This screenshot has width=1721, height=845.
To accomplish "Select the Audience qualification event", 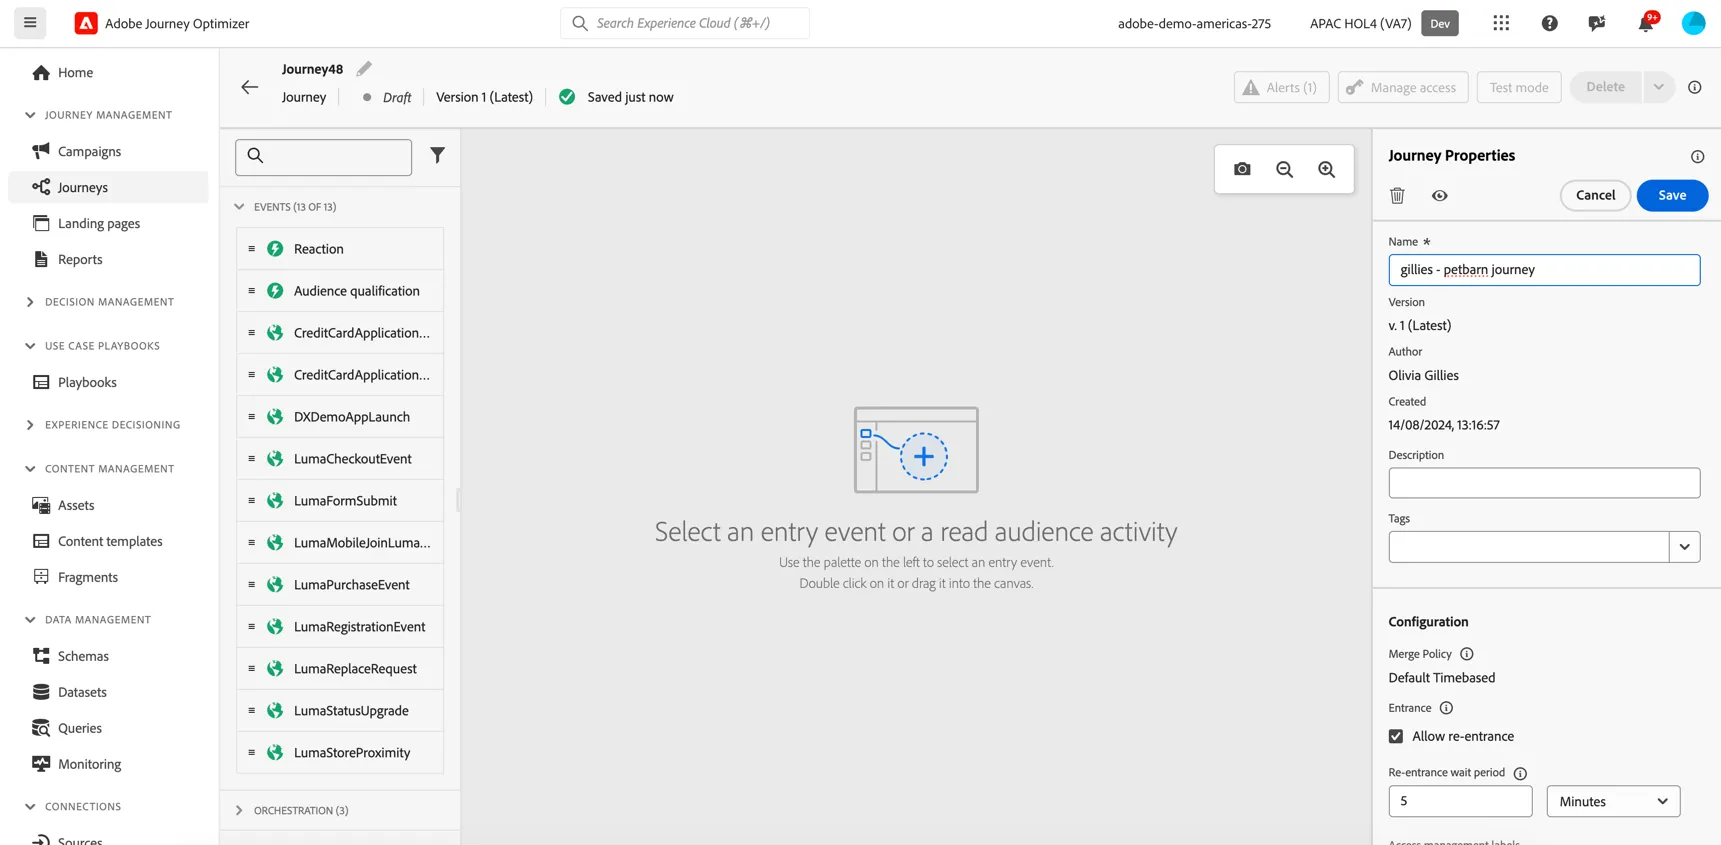I will [x=340, y=291].
